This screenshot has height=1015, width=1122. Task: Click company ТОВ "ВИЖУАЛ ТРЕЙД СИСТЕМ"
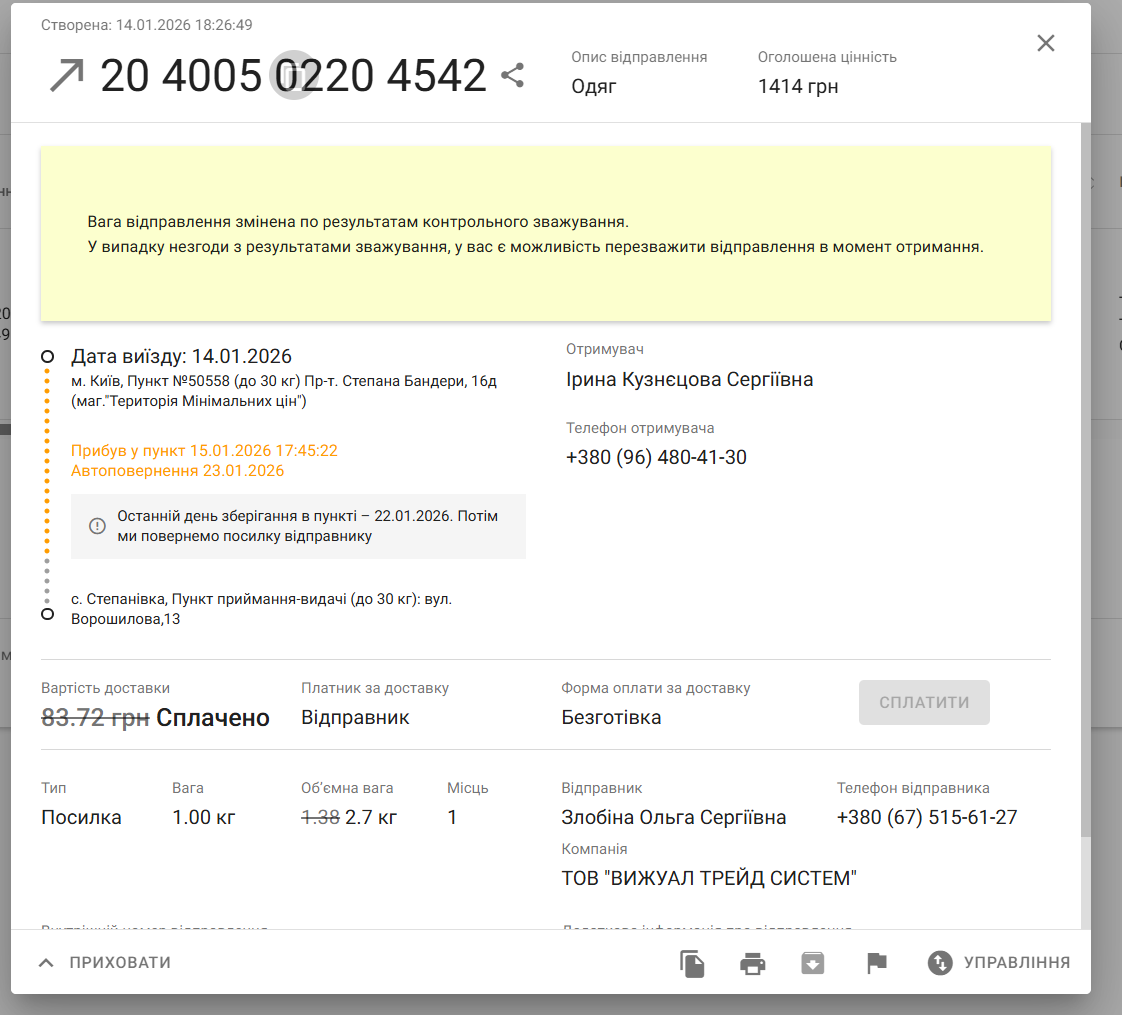point(709,878)
